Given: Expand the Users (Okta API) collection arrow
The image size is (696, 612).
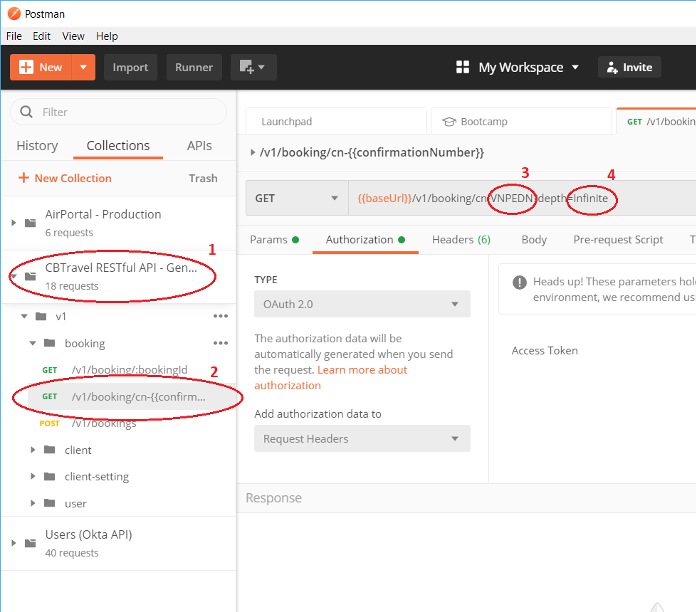Looking at the screenshot, I should click(x=13, y=543).
